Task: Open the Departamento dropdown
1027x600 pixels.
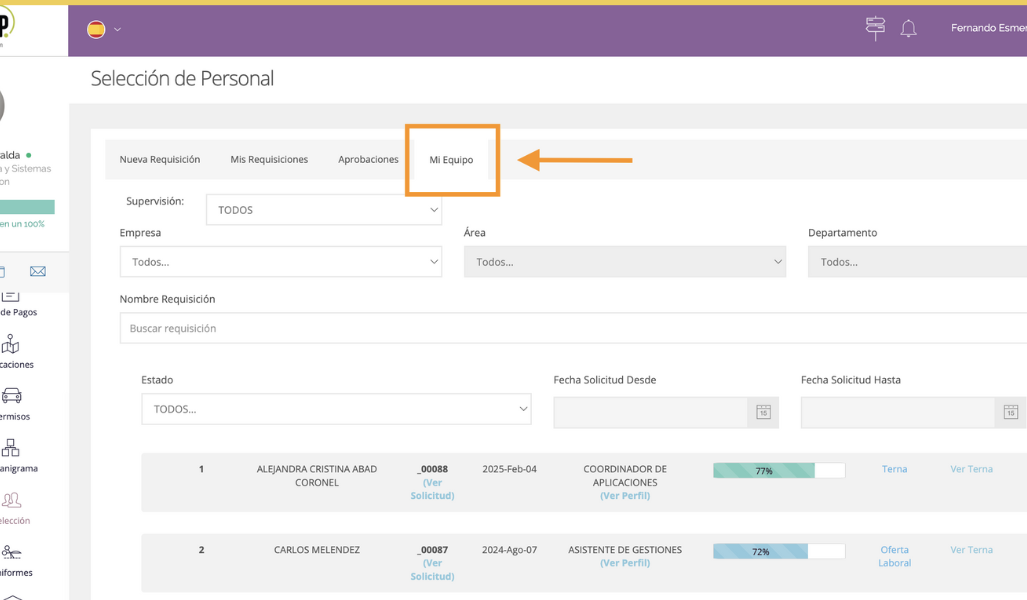Action: tap(917, 262)
